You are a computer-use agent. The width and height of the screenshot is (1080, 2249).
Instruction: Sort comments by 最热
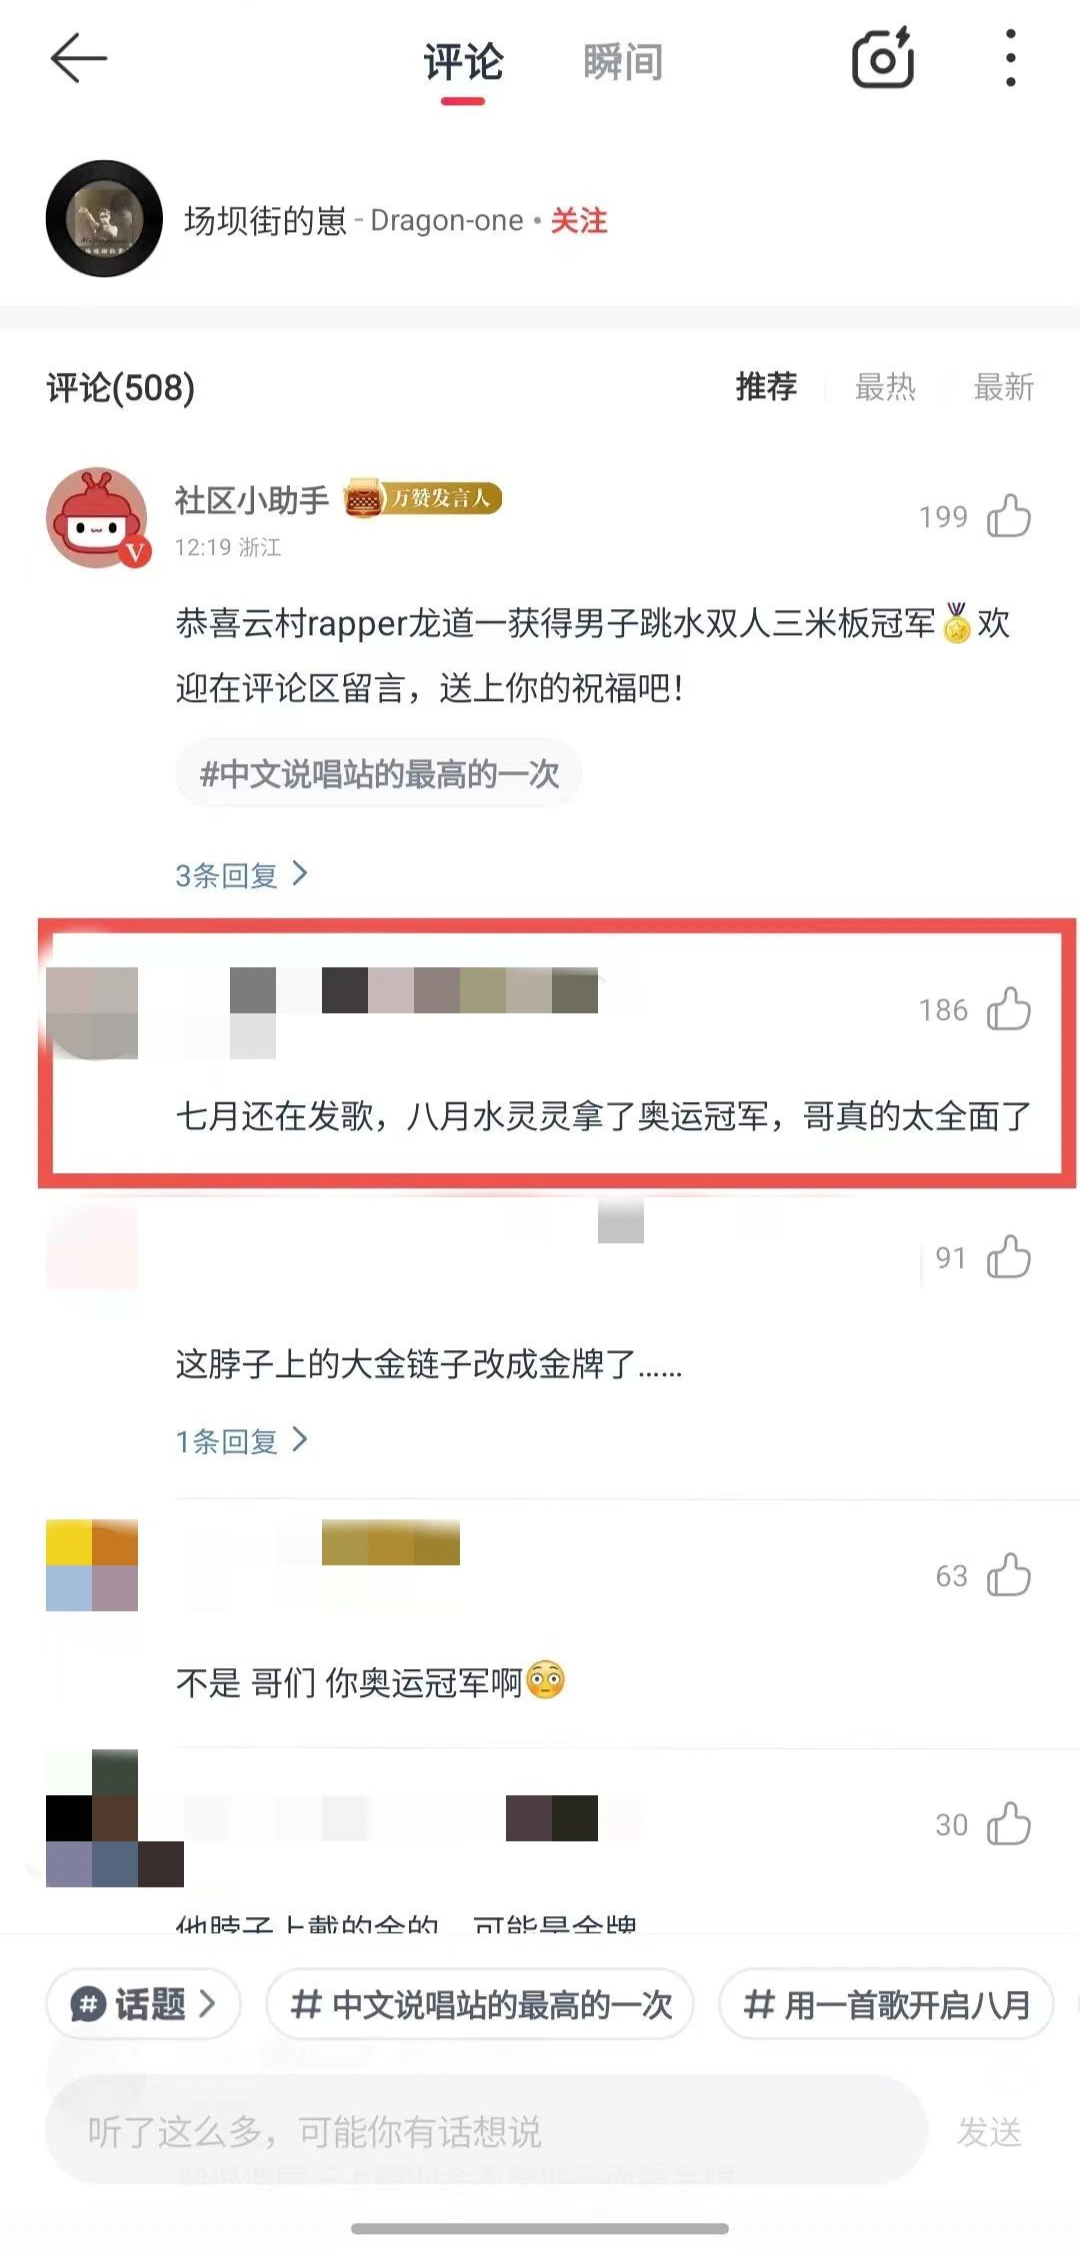(885, 387)
